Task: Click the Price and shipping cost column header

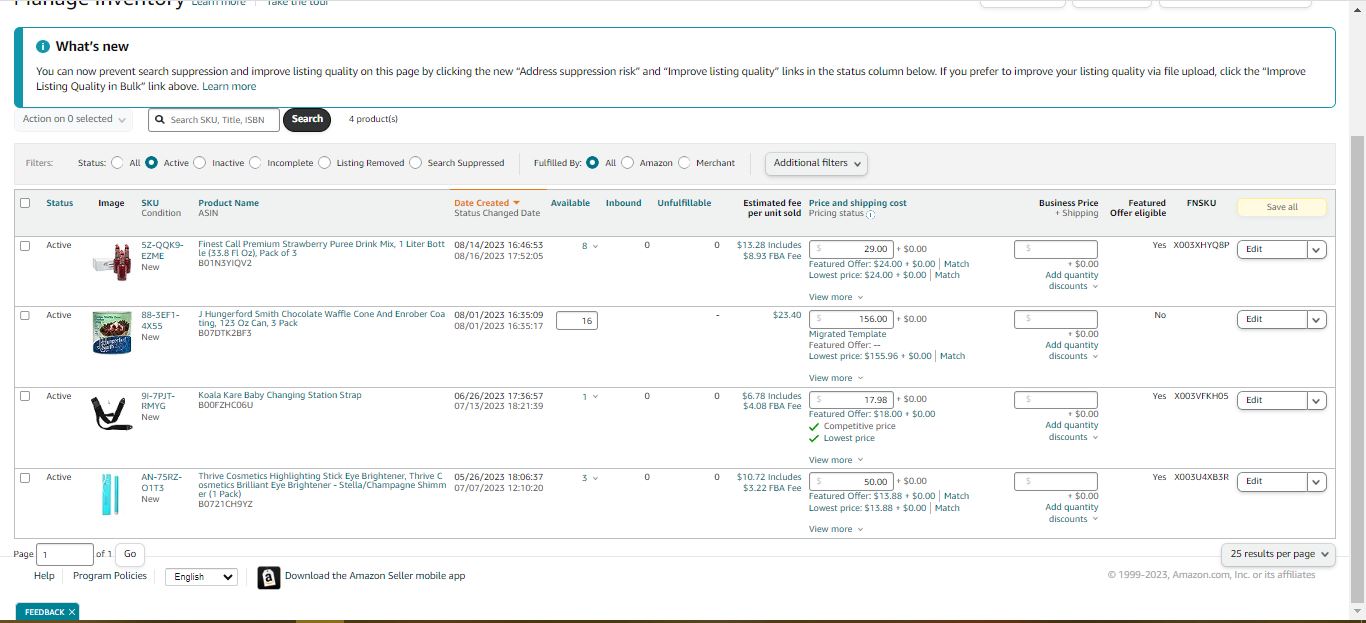Action: coord(857,203)
